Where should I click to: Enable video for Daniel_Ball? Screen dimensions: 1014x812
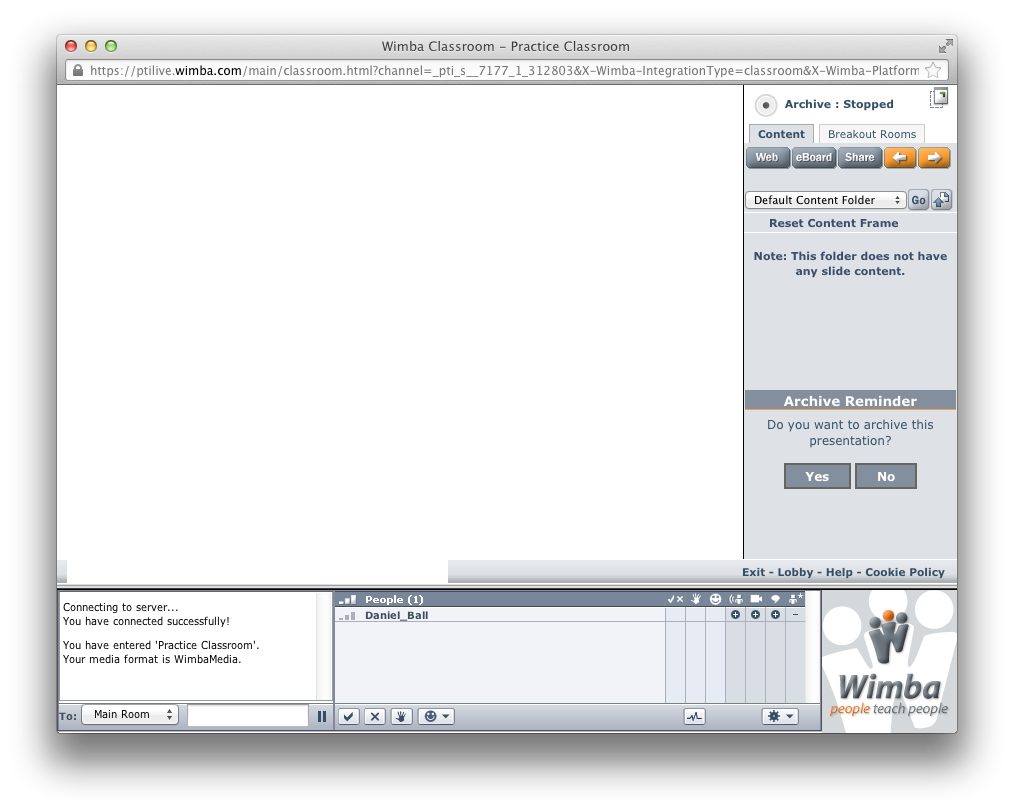coord(755,615)
